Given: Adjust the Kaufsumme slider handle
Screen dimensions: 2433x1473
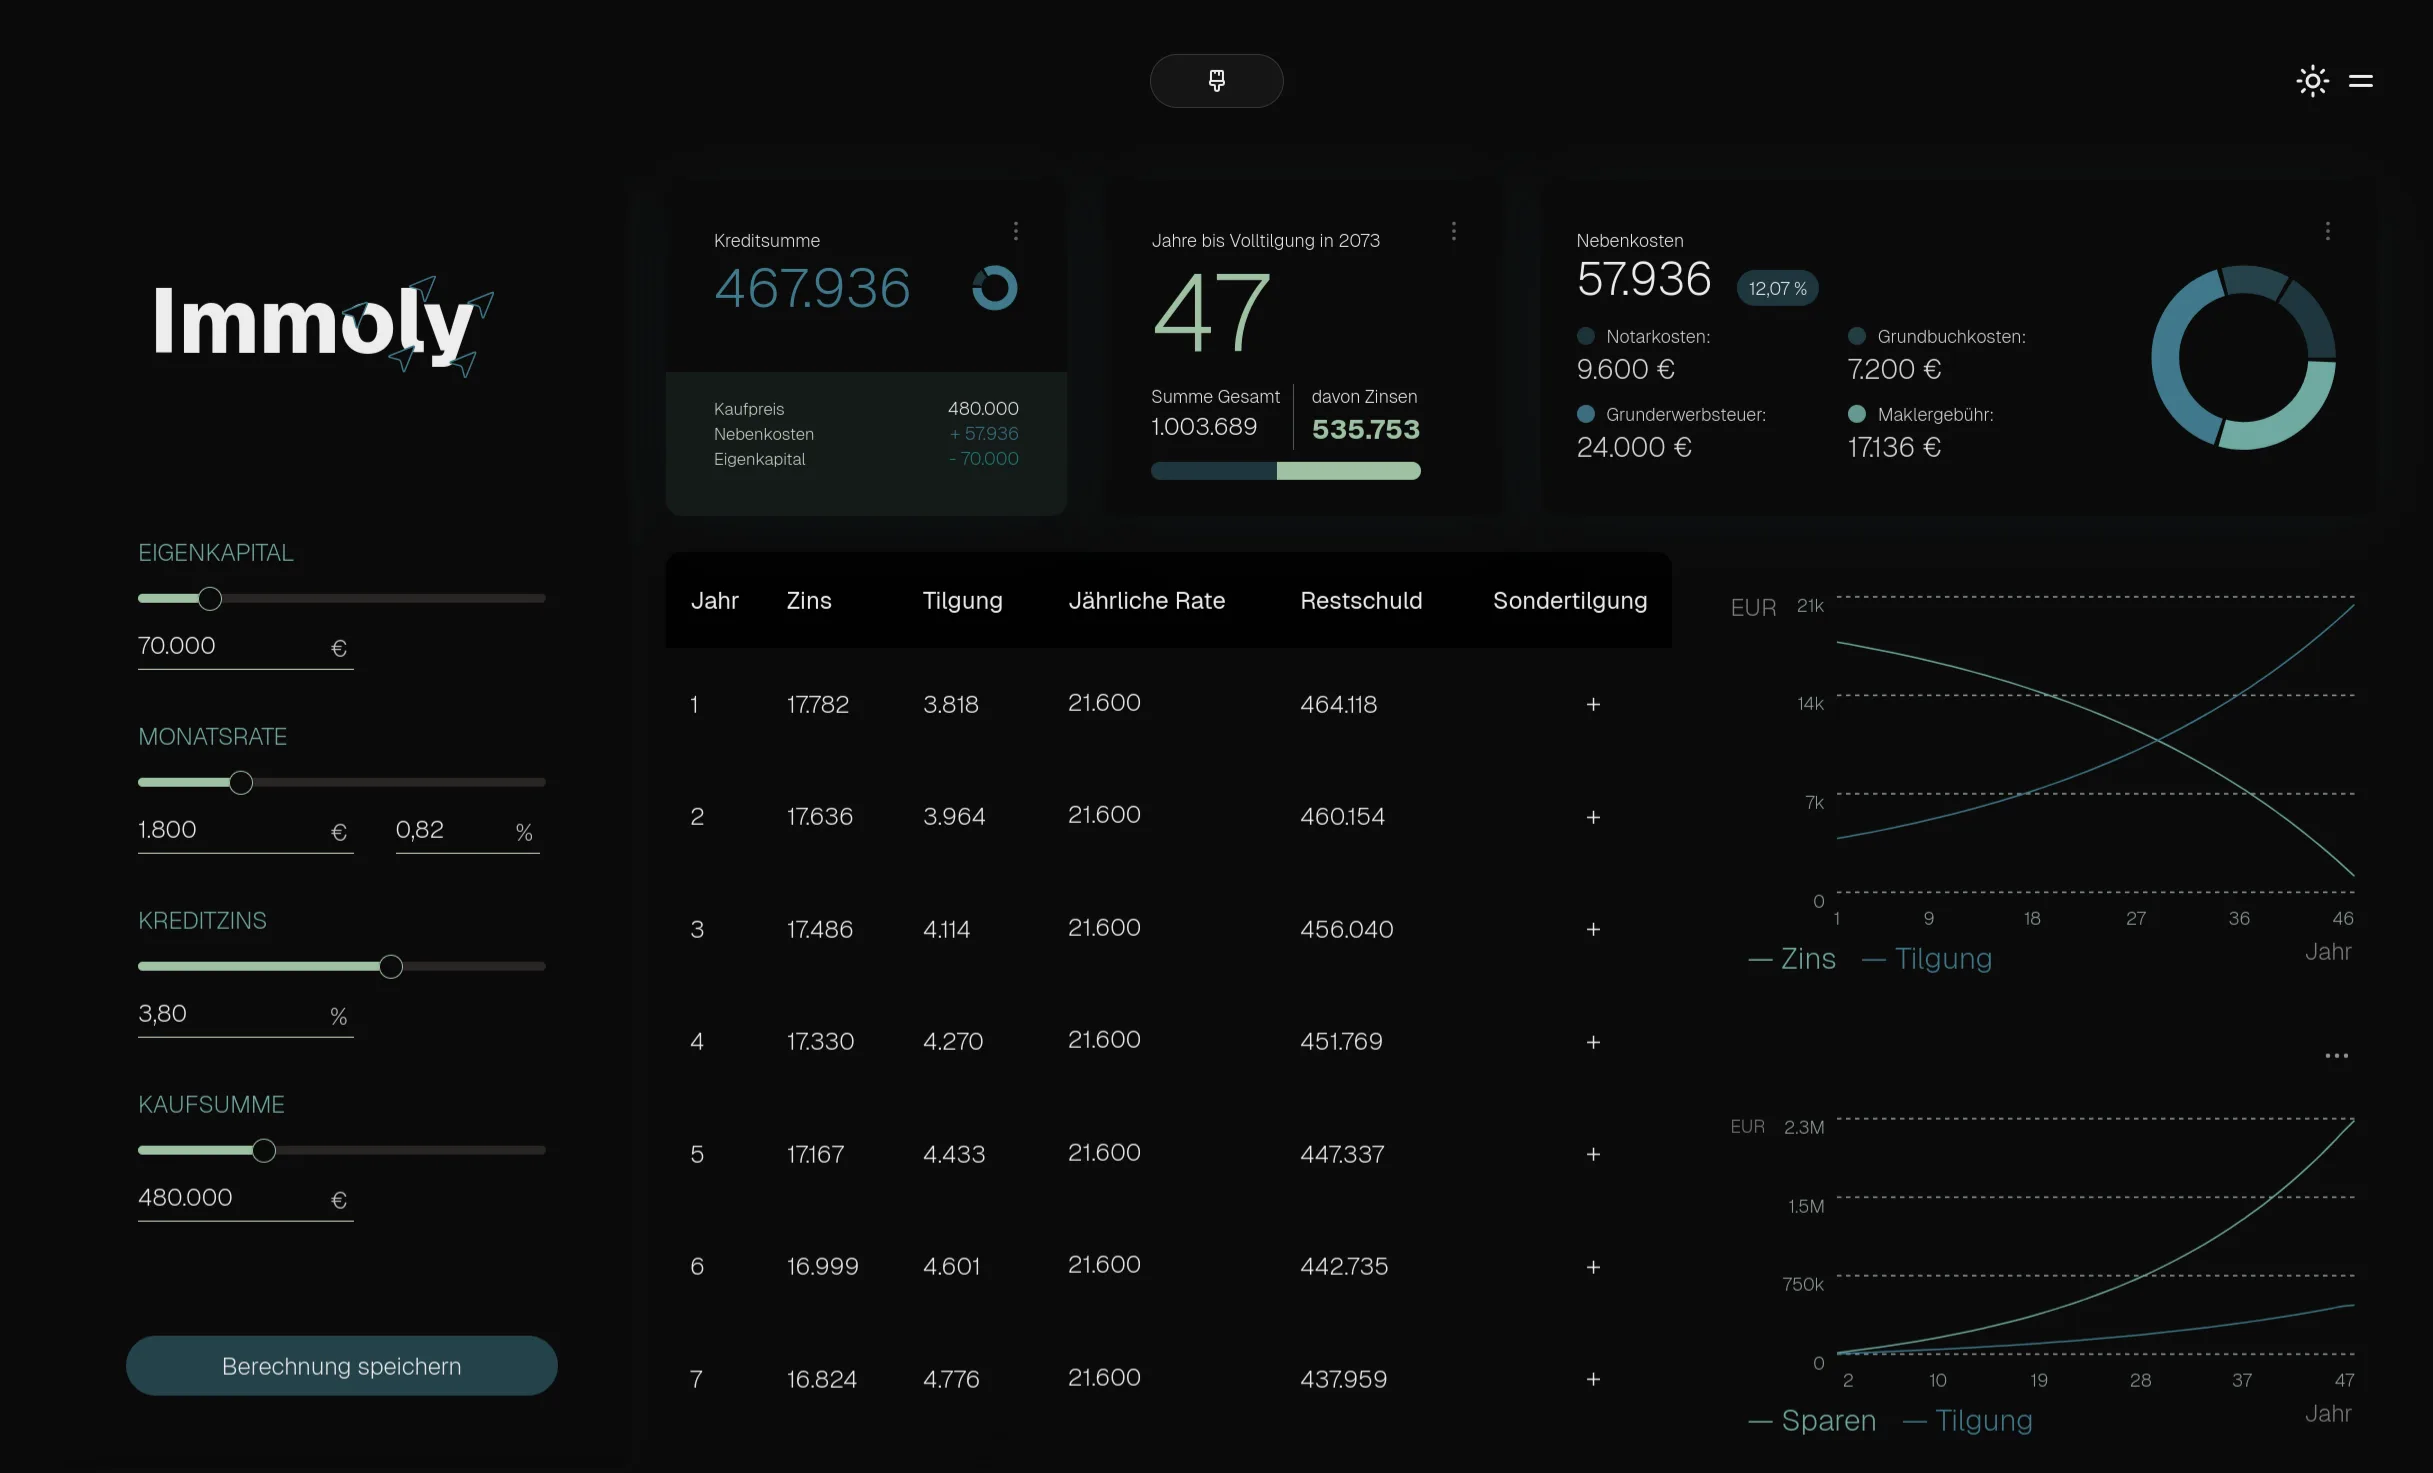Looking at the screenshot, I should pos(263,1151).
